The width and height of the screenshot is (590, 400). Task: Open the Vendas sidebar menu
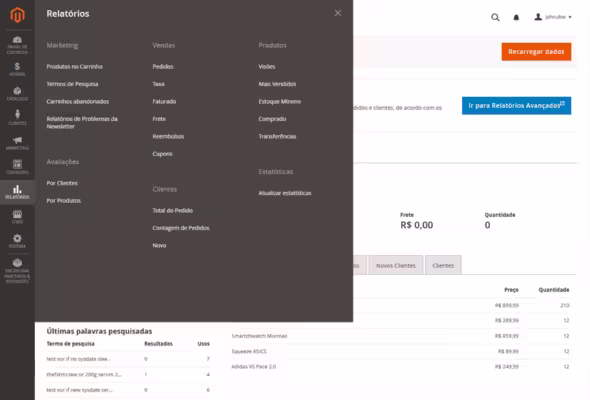point(17,69)
